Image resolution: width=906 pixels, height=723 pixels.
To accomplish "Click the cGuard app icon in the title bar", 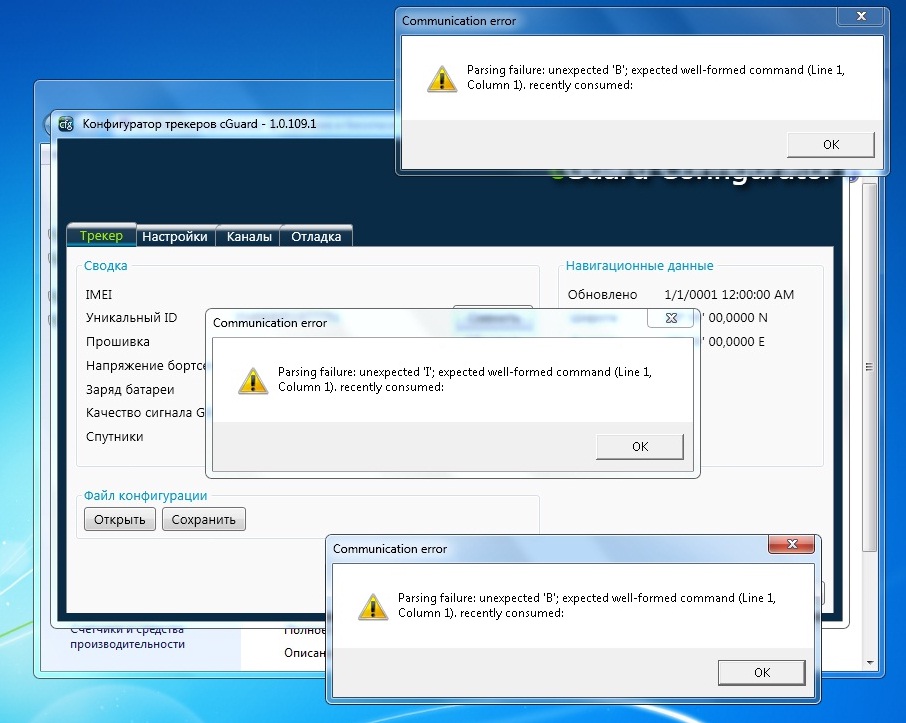I will (66, 124).
